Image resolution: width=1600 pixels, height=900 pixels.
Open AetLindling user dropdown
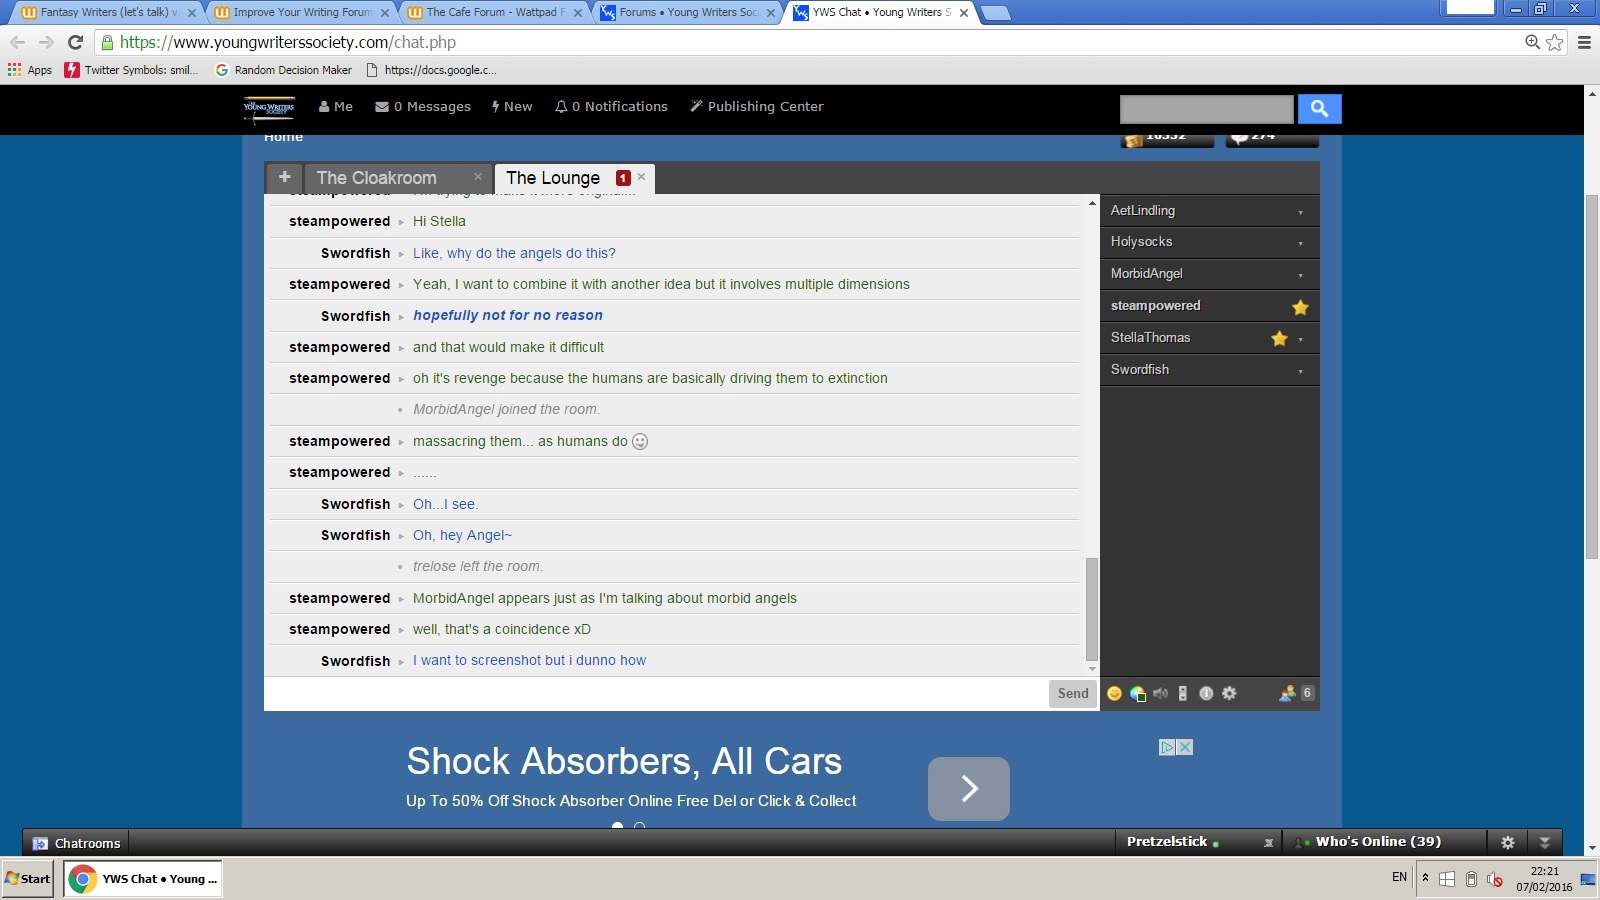pos(1300,212)
